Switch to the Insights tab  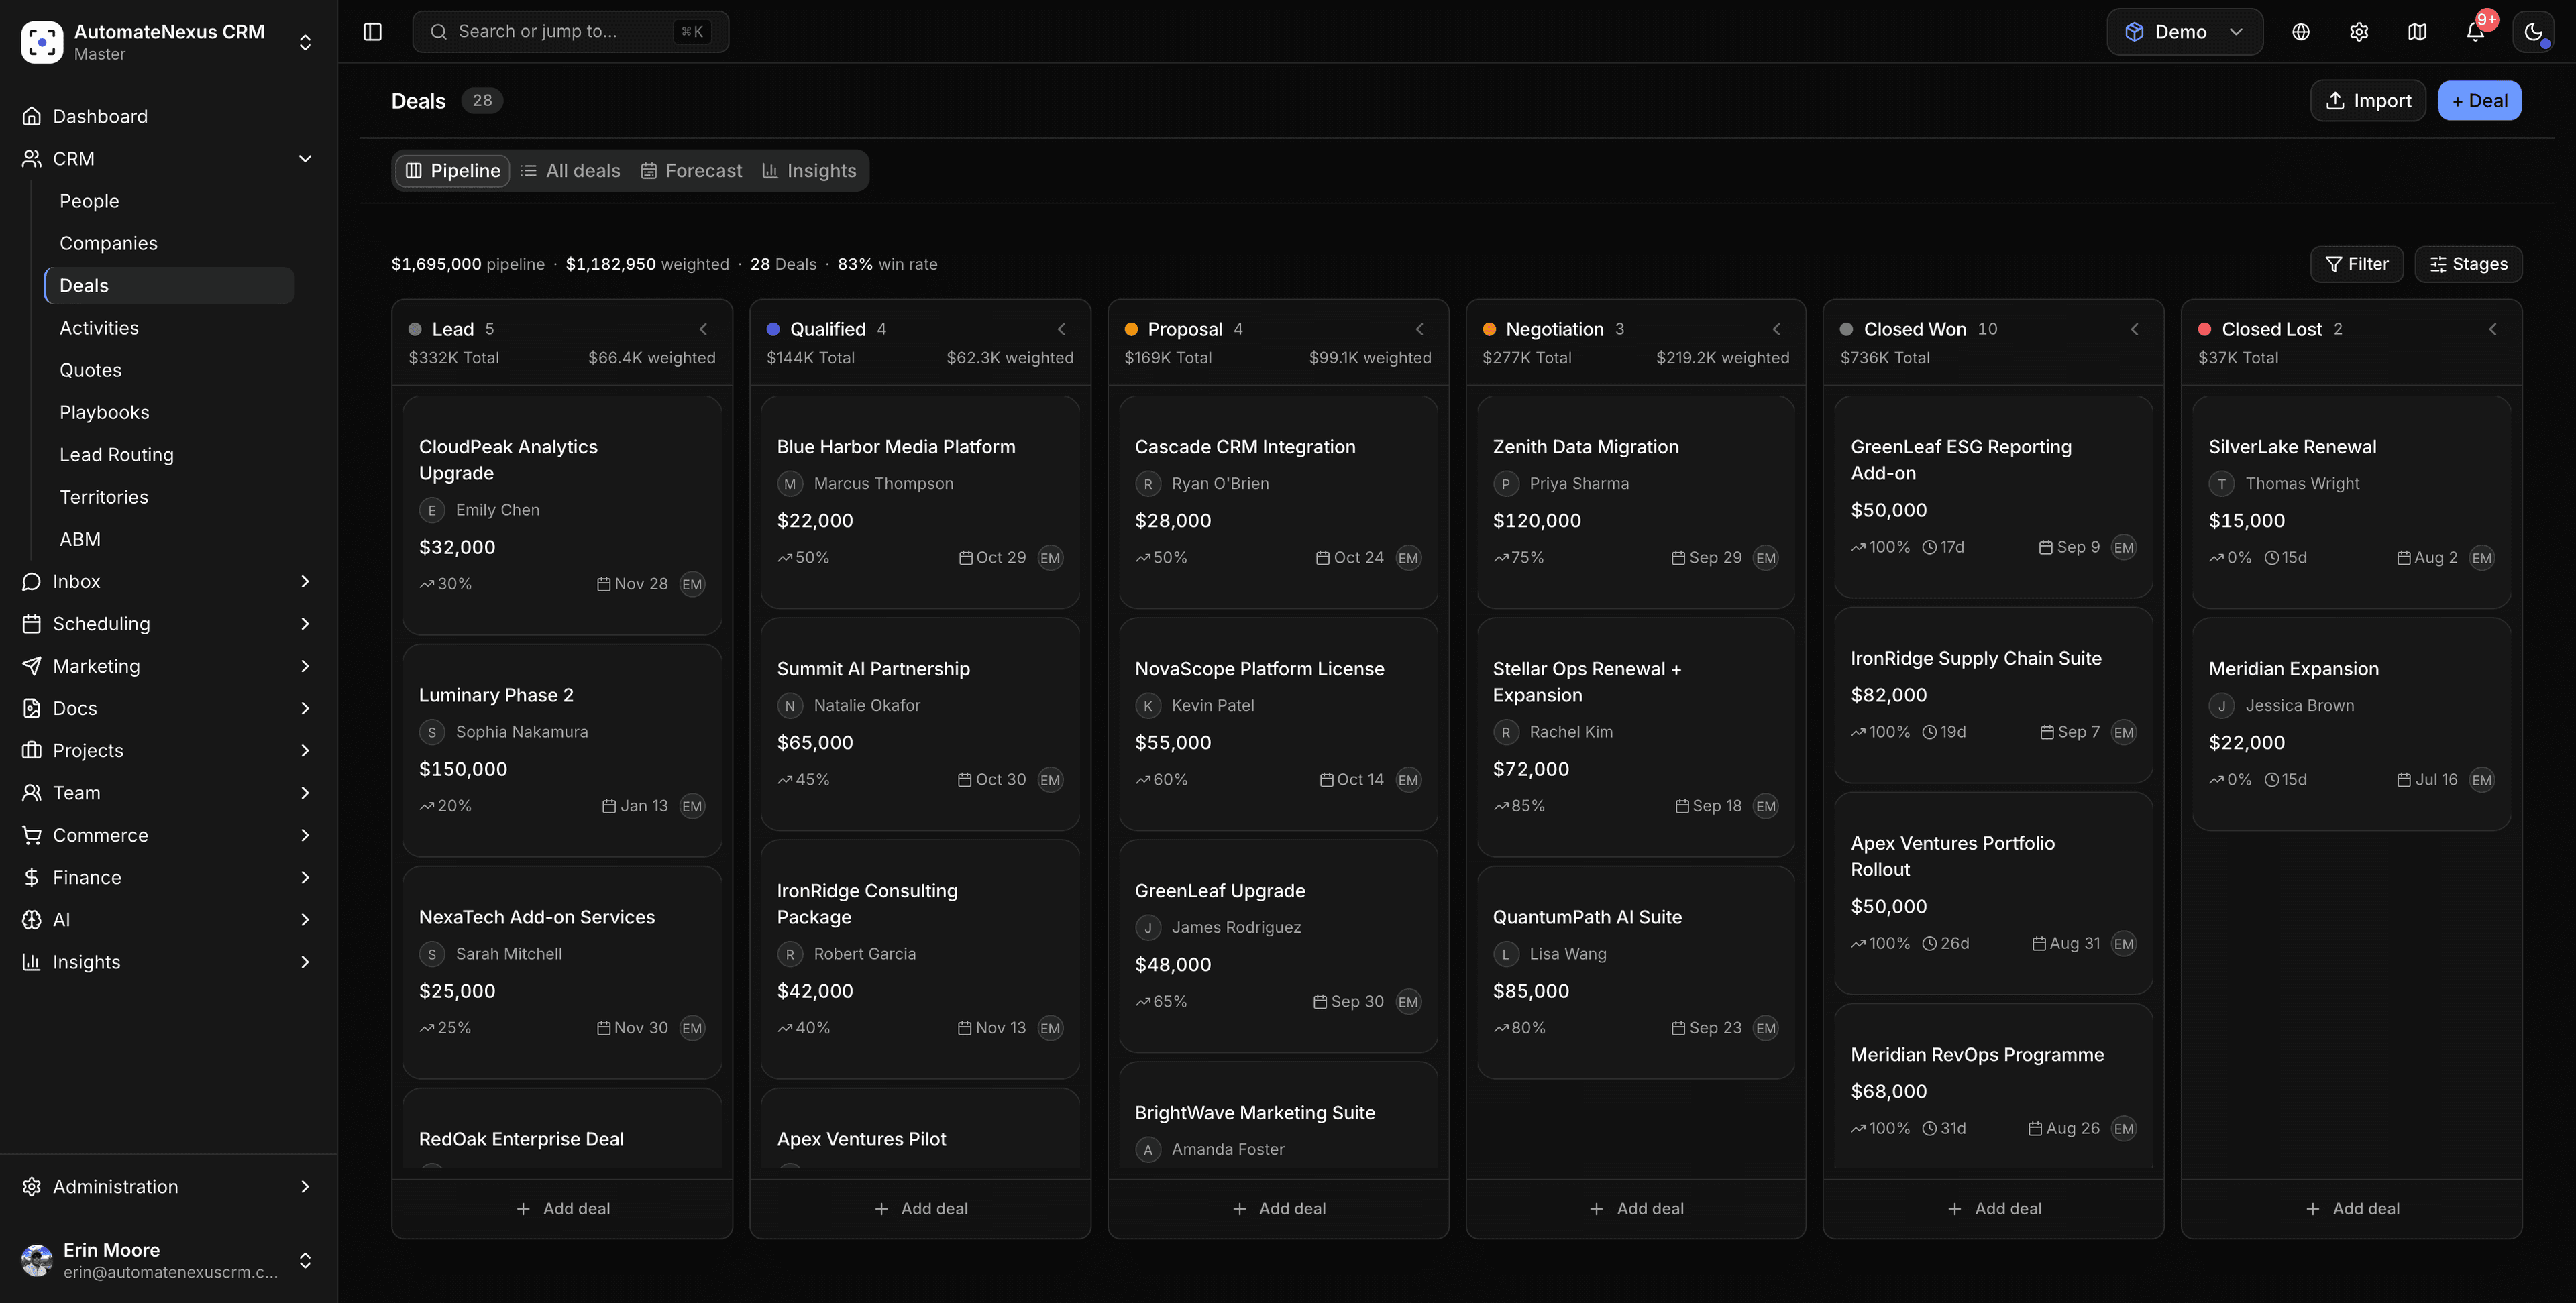pos(809,171)
